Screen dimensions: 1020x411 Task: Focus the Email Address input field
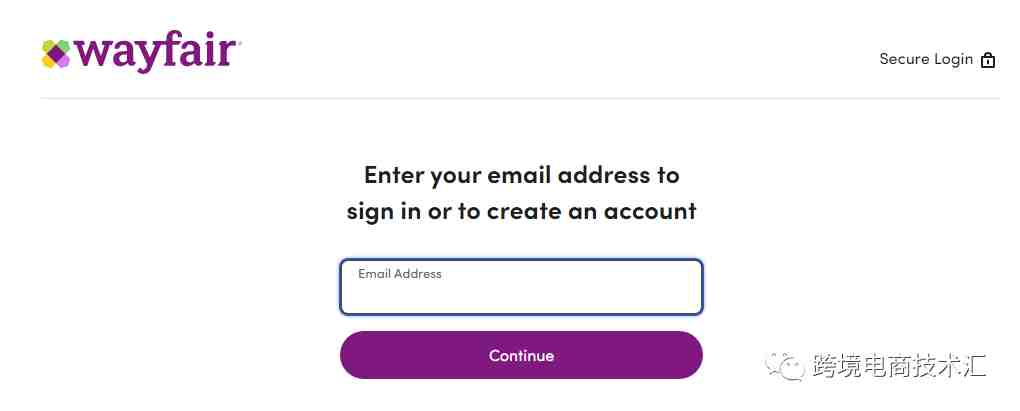[x=521, y=287]
